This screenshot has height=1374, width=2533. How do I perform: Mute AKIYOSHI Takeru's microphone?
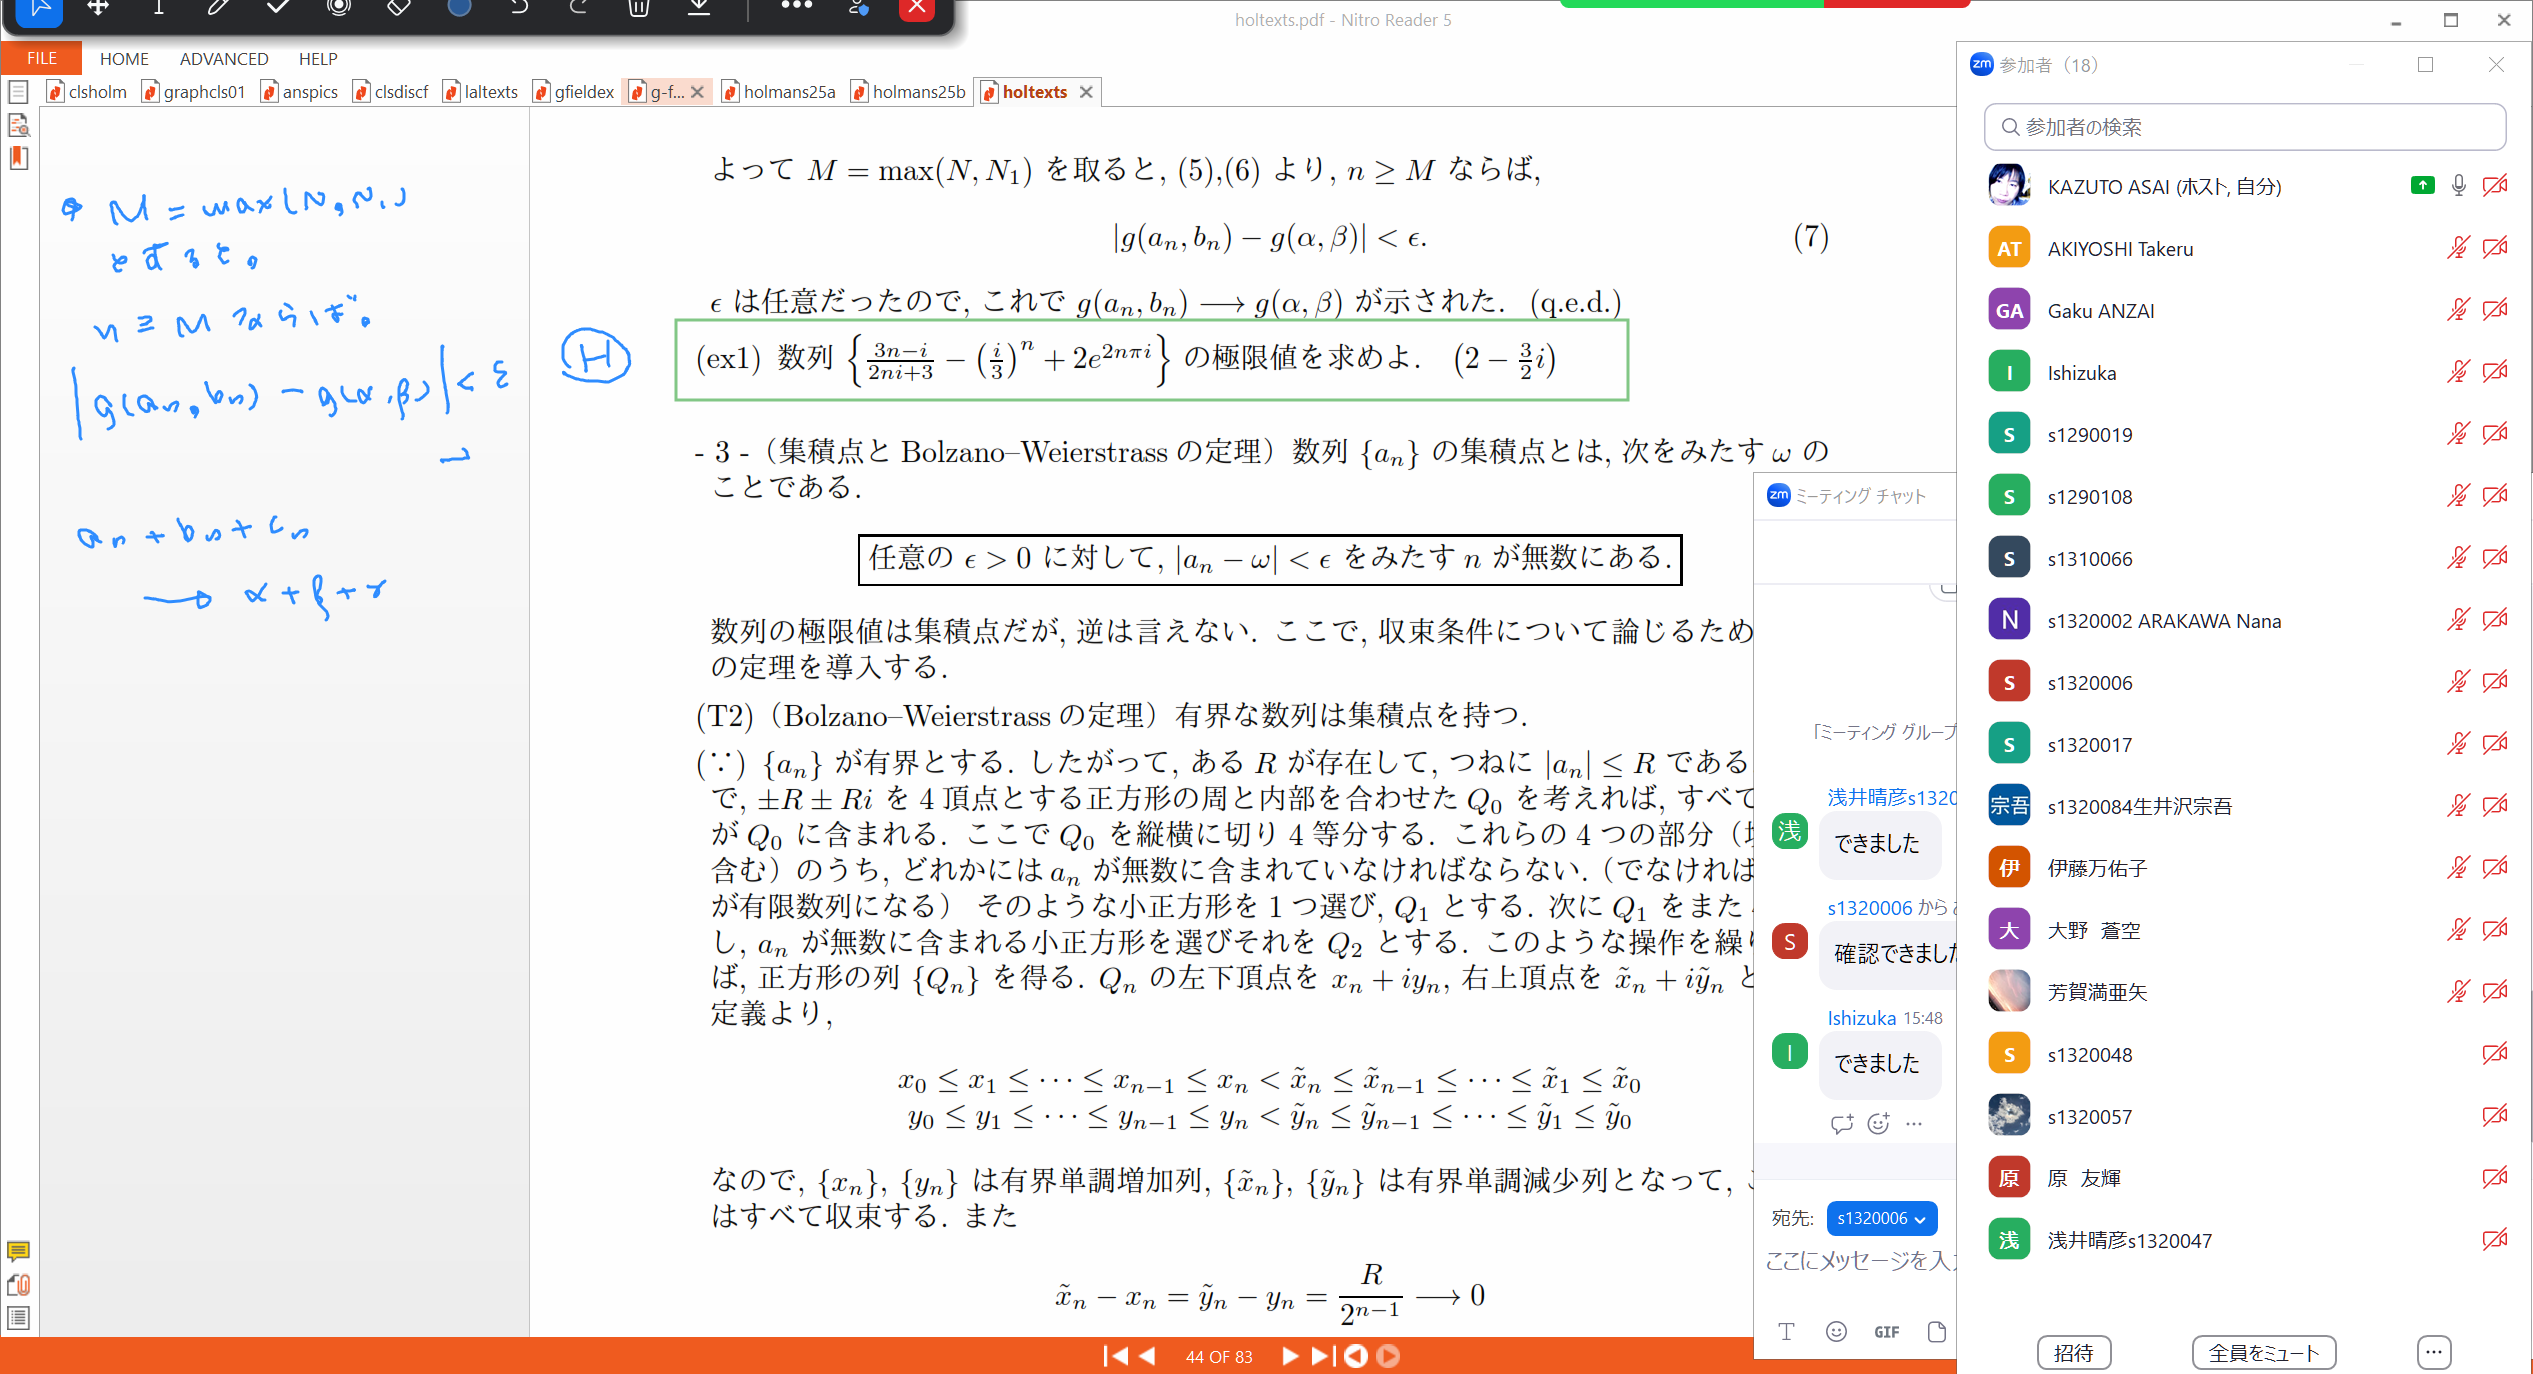[x=2457, y=248]
